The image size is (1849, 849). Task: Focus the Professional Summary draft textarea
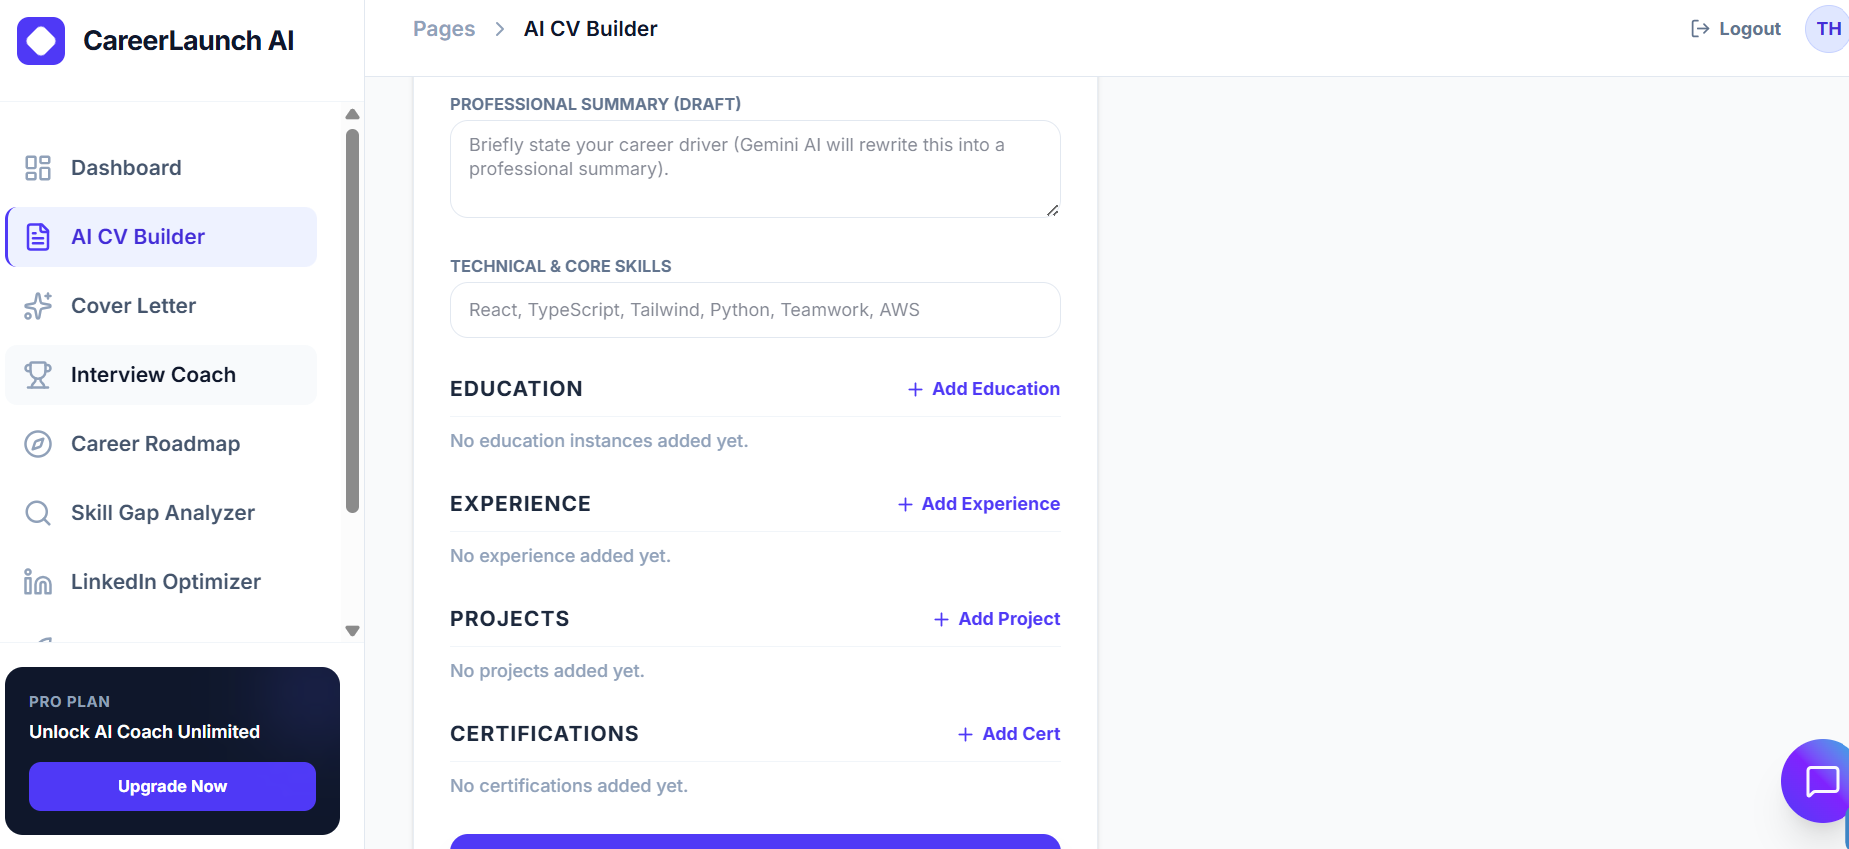pyautogui.click(x=755, y=169)
